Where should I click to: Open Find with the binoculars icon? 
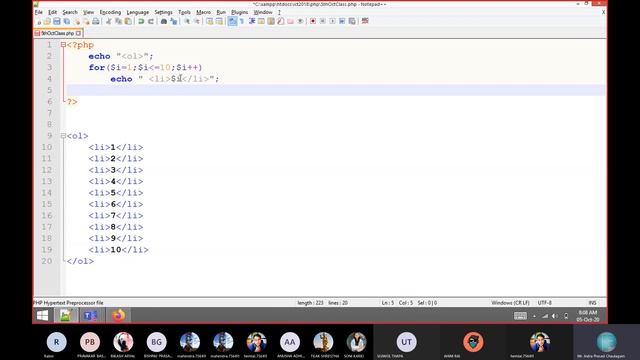pos(164,21)
